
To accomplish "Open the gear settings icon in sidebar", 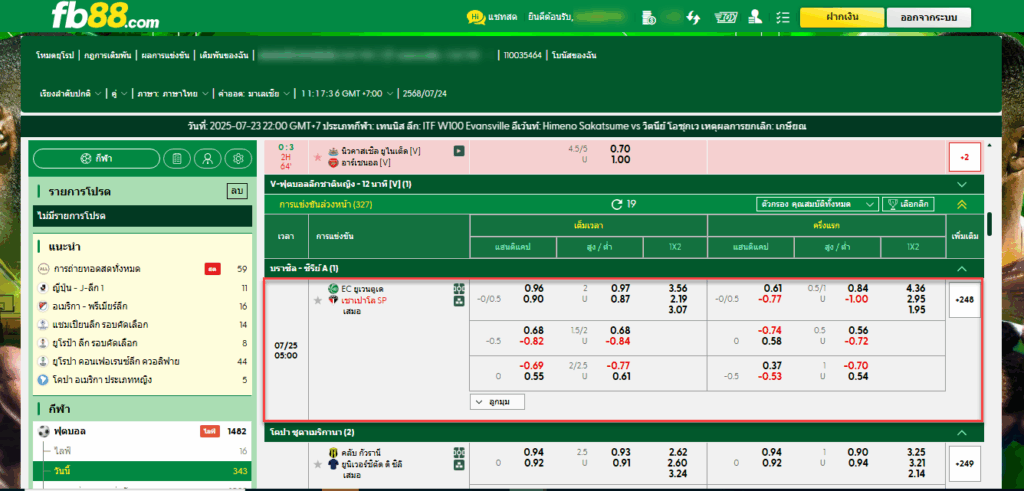I will (x=238, y=158).
